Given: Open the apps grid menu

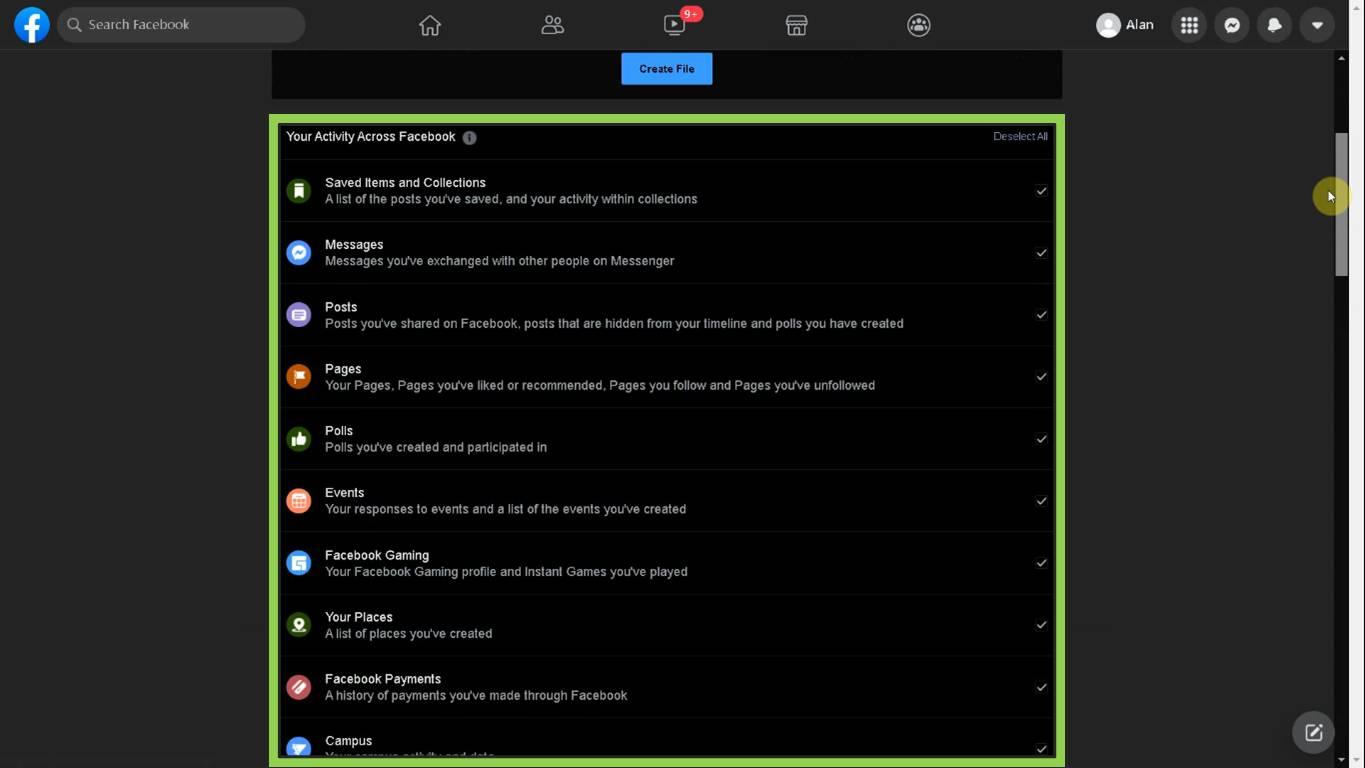Looking at the screenshot, I should pos(1189,25).
